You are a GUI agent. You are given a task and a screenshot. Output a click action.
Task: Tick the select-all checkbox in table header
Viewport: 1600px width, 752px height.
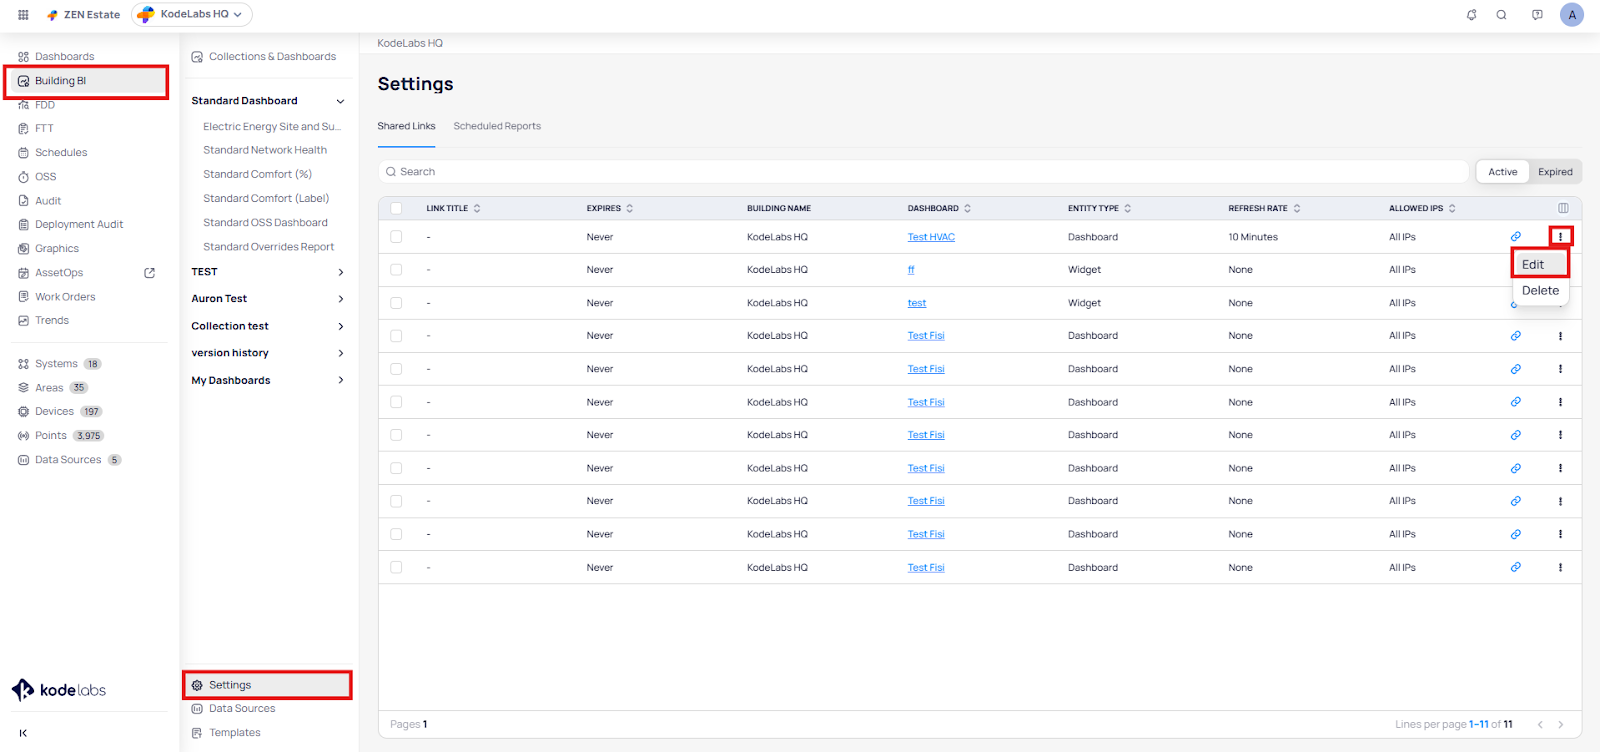tap(396, 208)
